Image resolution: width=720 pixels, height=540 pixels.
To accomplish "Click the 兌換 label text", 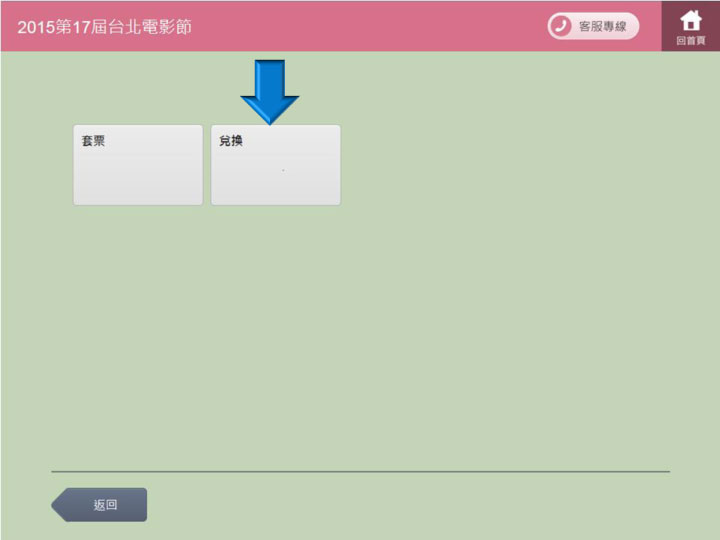I will tap(231, 141).
